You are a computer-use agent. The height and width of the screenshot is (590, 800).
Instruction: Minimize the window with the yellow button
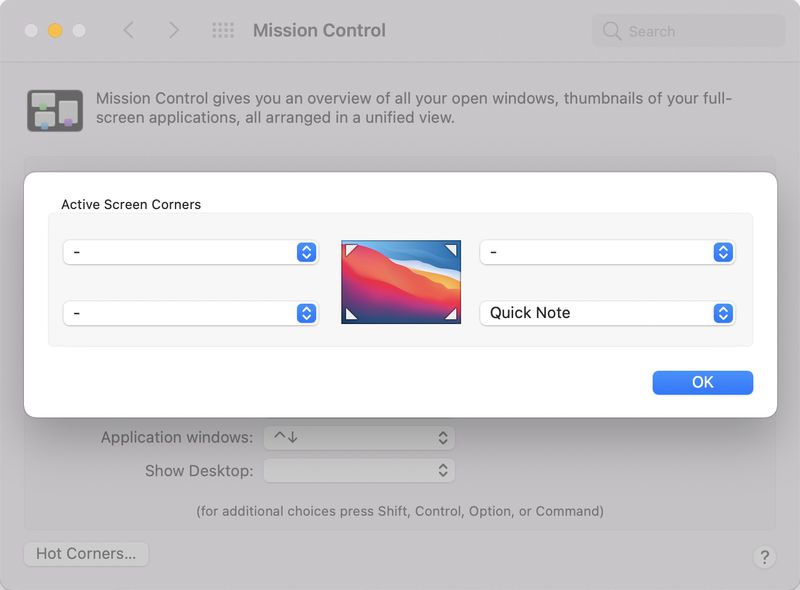[55, 31]
